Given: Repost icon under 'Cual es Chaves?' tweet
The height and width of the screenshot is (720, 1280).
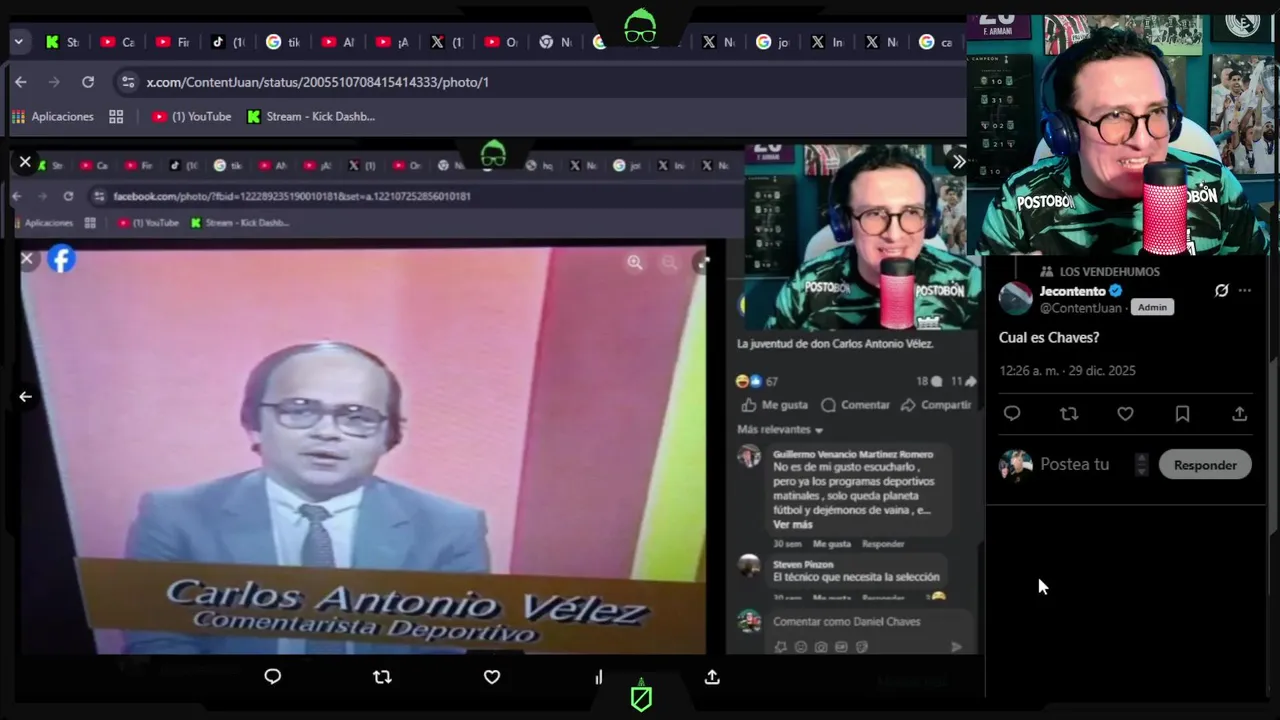Looking at the screenshot, I should tap(1069, 414).
